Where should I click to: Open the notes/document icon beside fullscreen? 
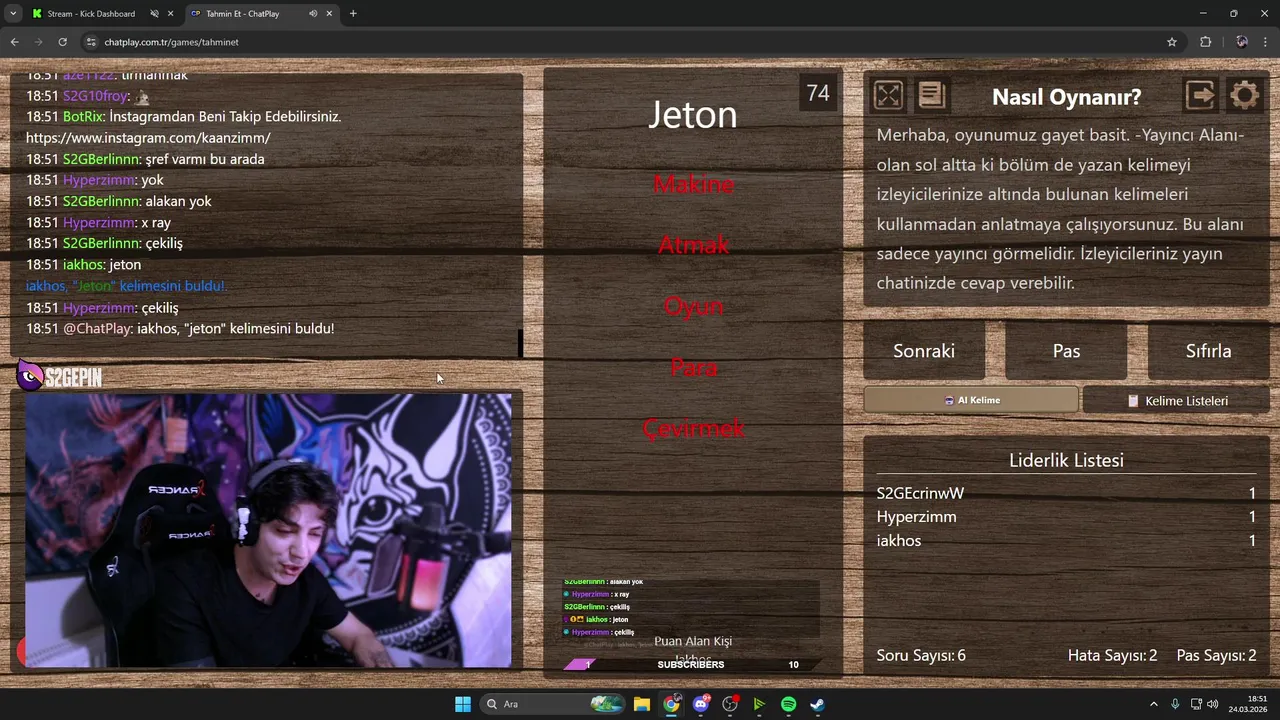coord(931,95)
